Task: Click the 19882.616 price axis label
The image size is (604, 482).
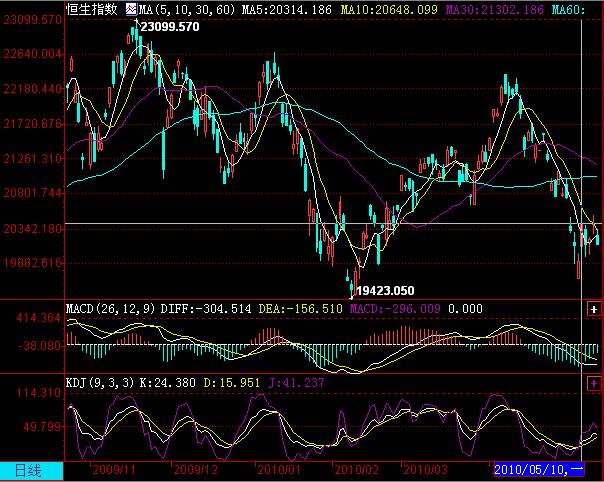Action: pos(32,263)
